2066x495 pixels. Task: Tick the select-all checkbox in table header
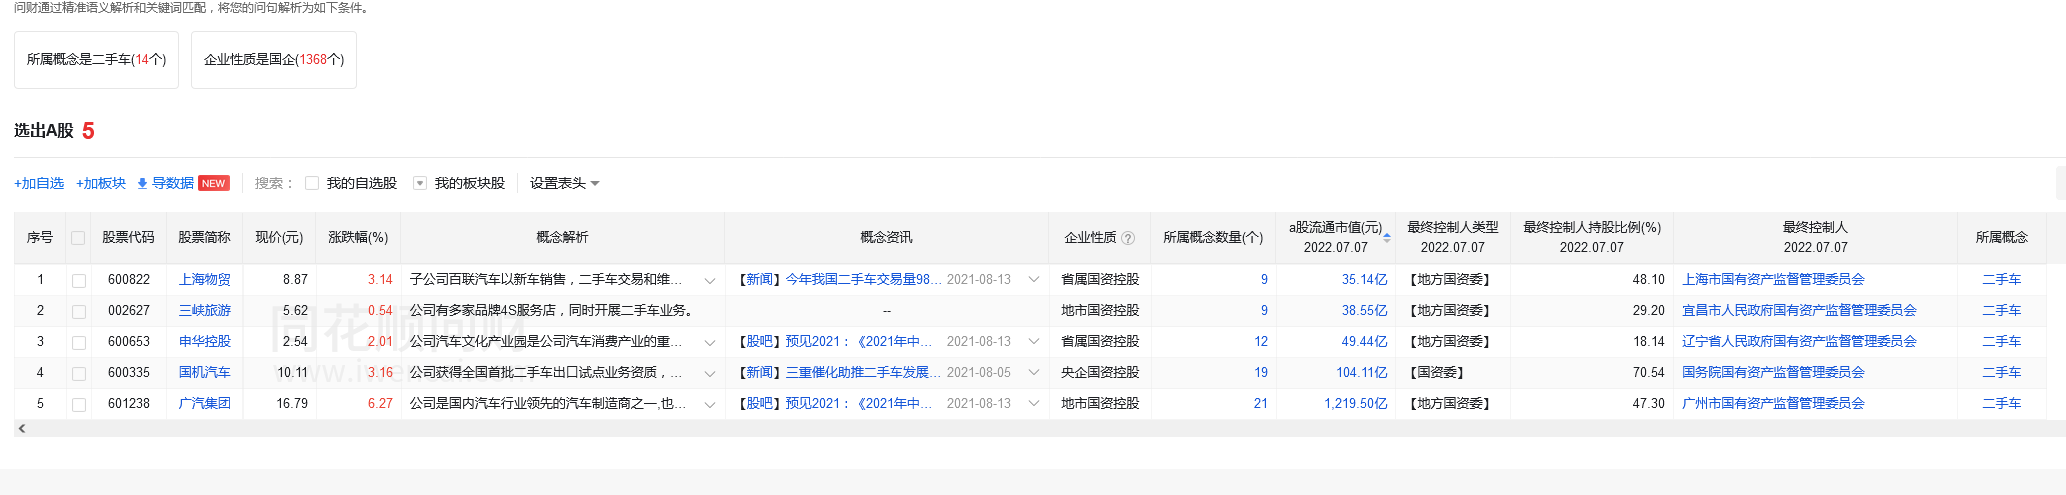coord(78,238)
